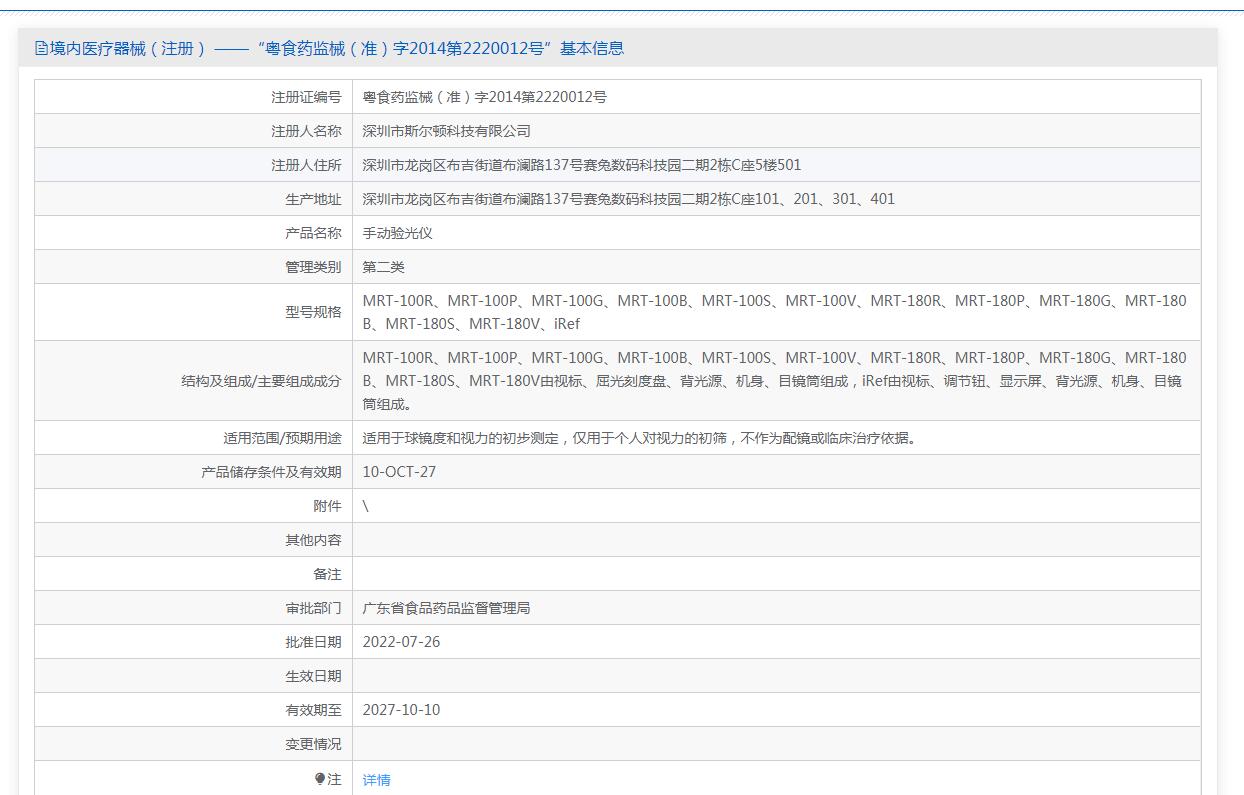This screenshot has height=795, width=1244.
Task: Click the 变更情况 label
Action: 313,744
